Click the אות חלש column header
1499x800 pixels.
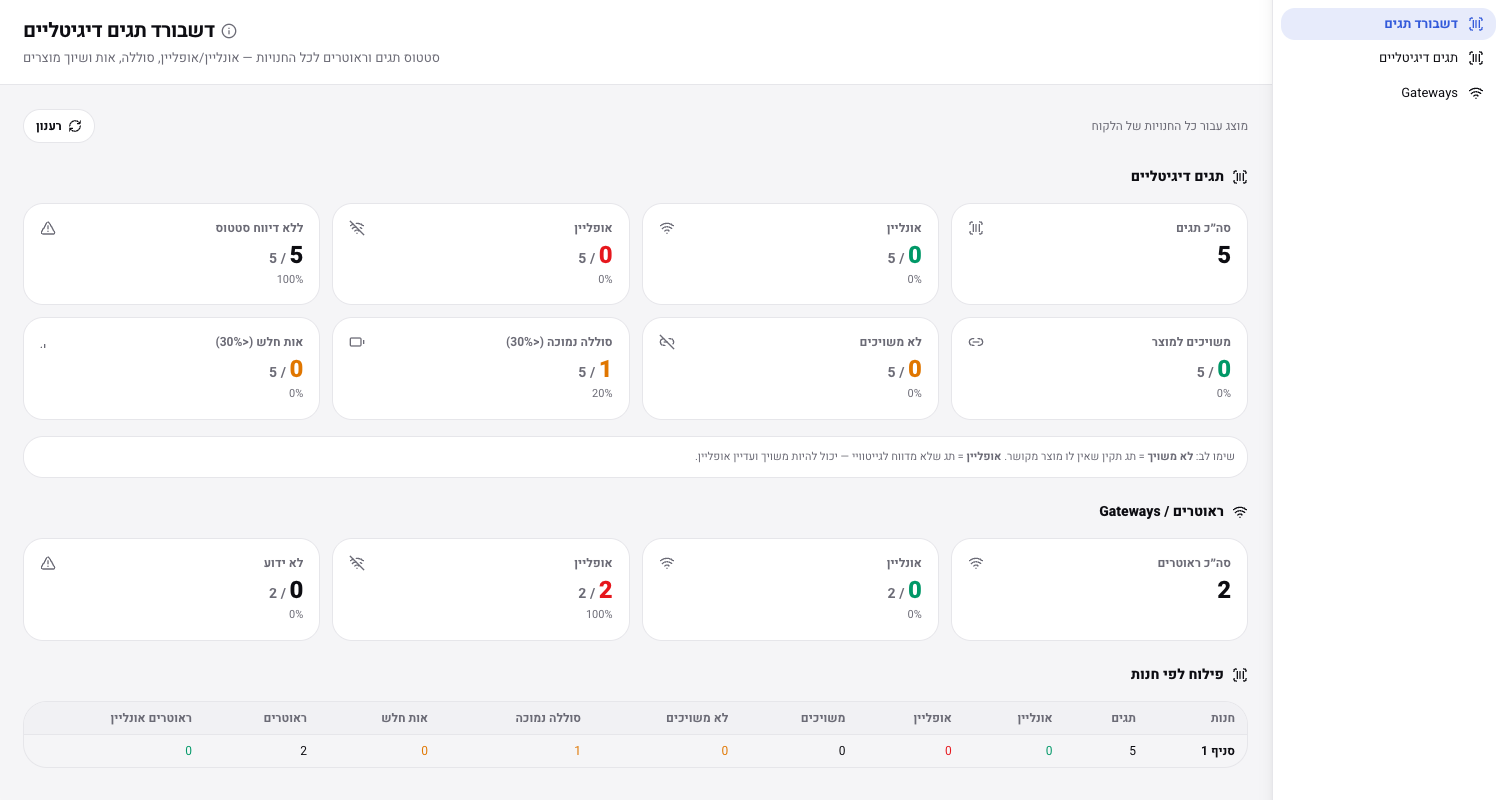click(x=405, y=718)
